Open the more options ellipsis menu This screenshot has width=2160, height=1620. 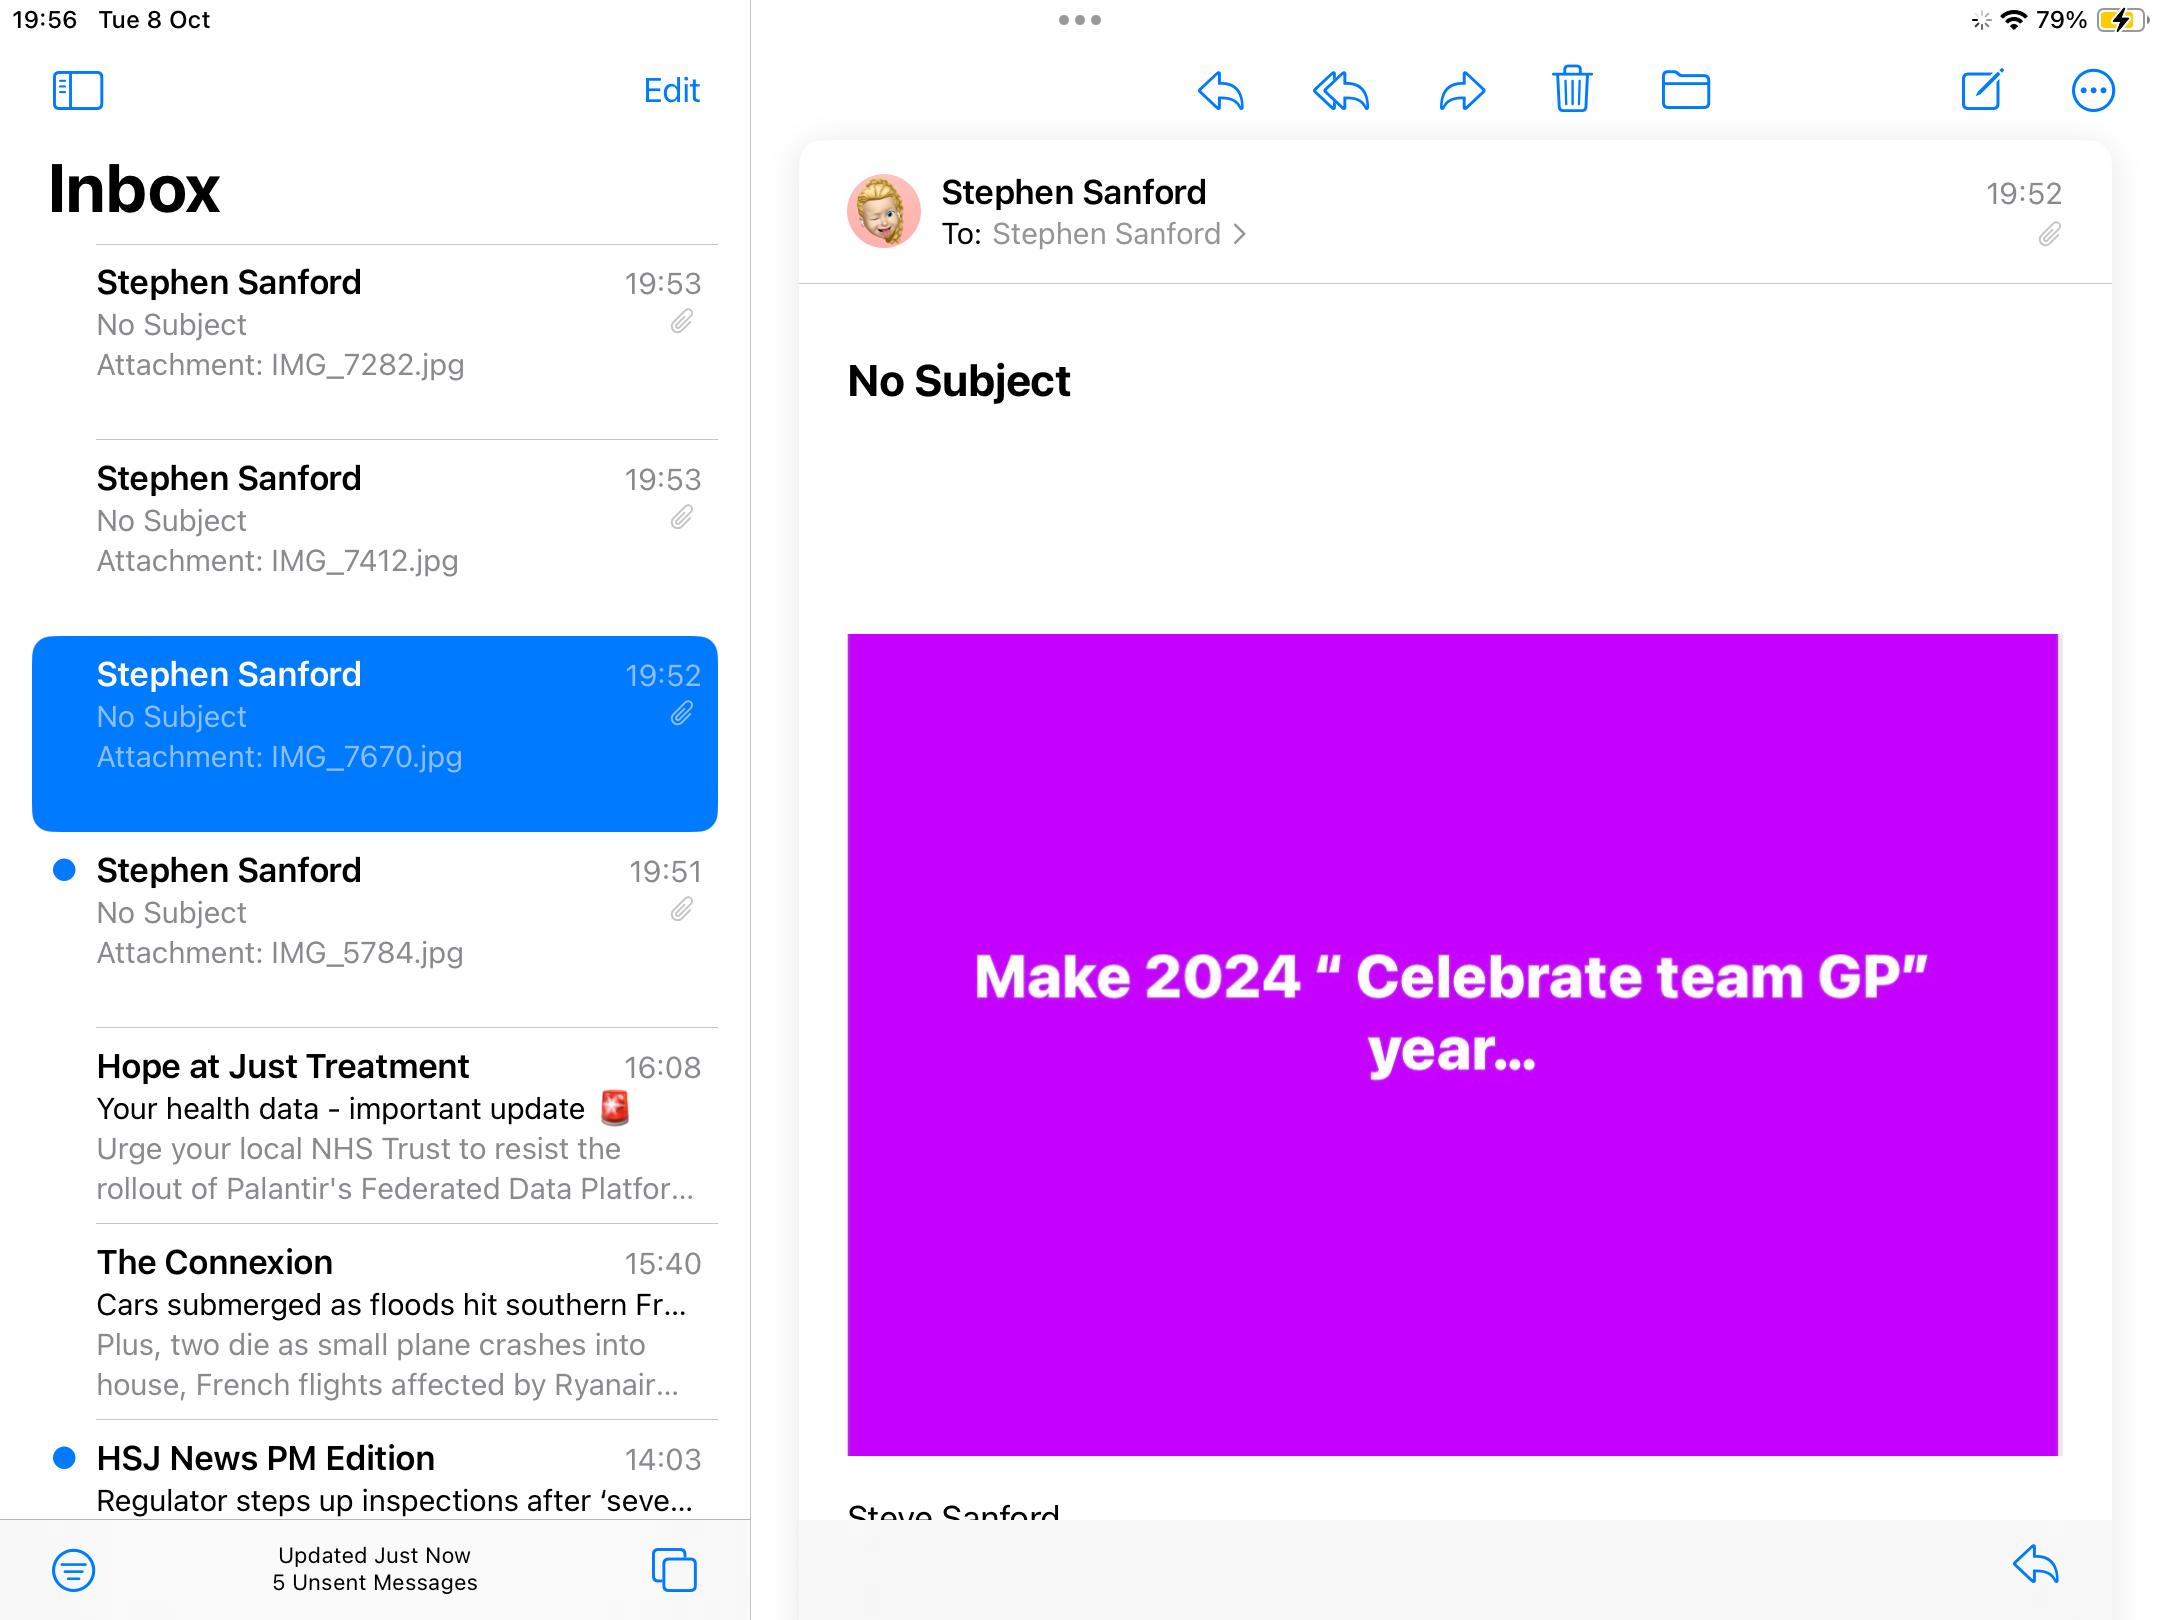(2093, 91)
